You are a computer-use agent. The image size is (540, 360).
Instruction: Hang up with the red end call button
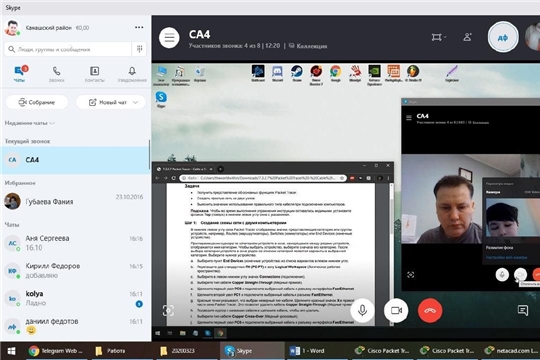(430, 310)
